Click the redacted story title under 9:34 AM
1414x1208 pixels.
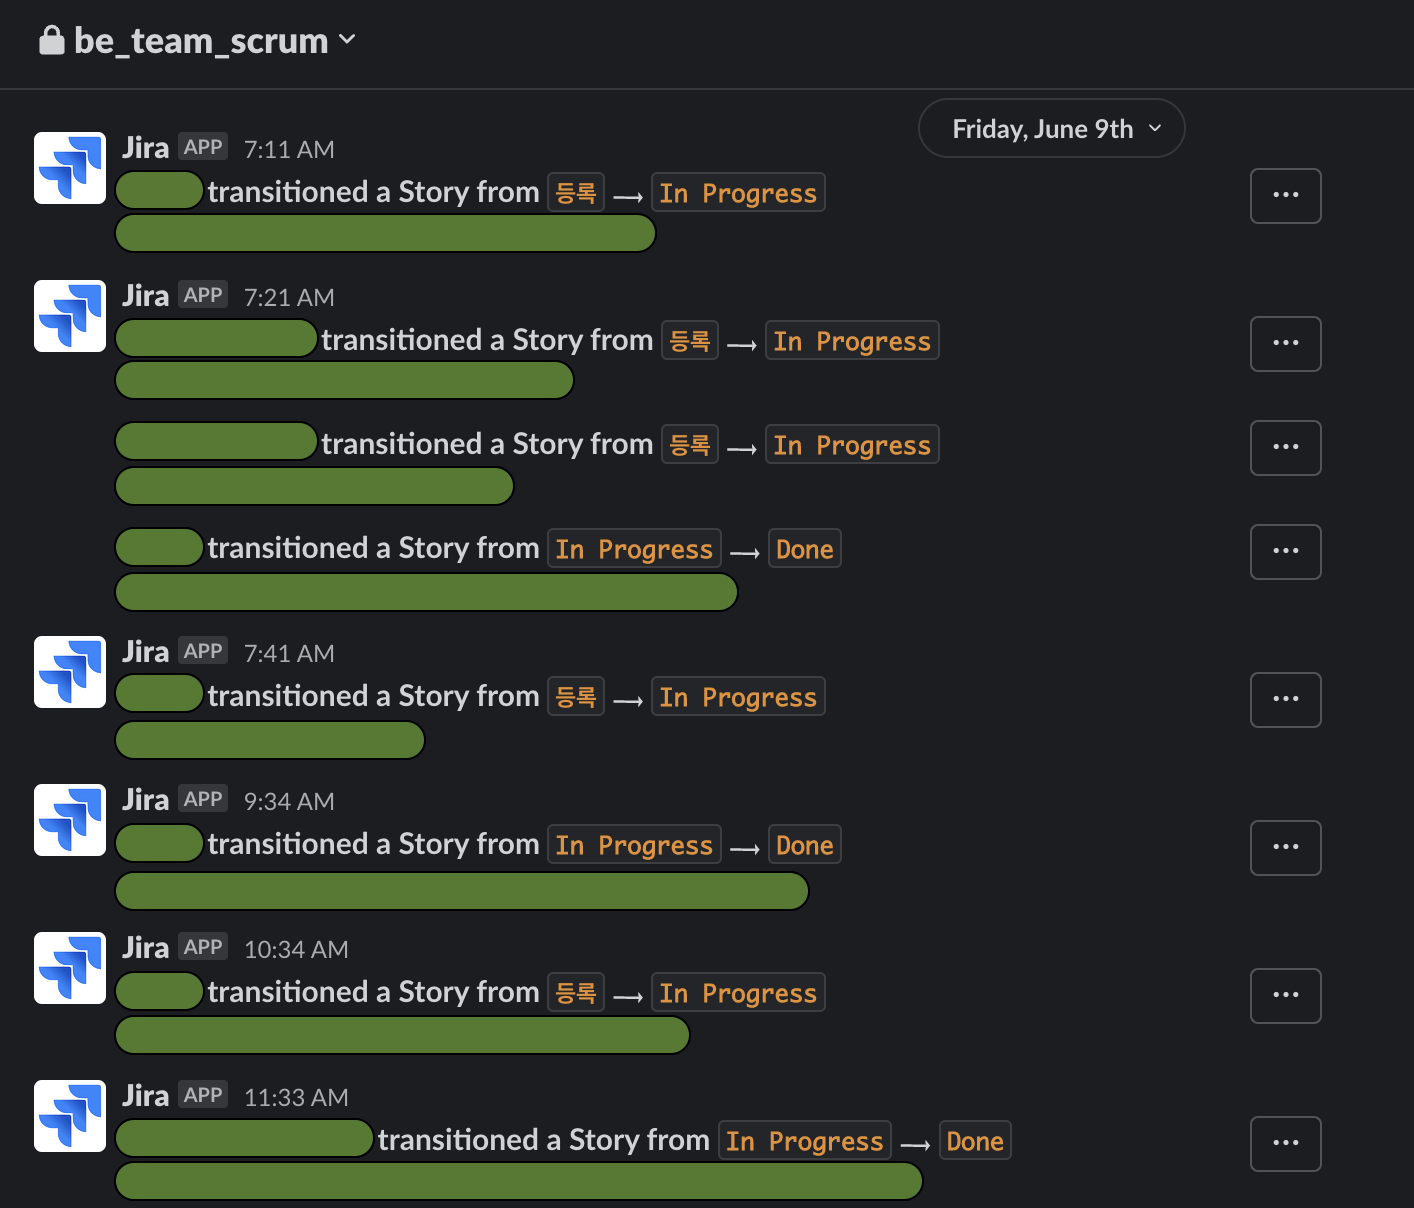[461, 891]
